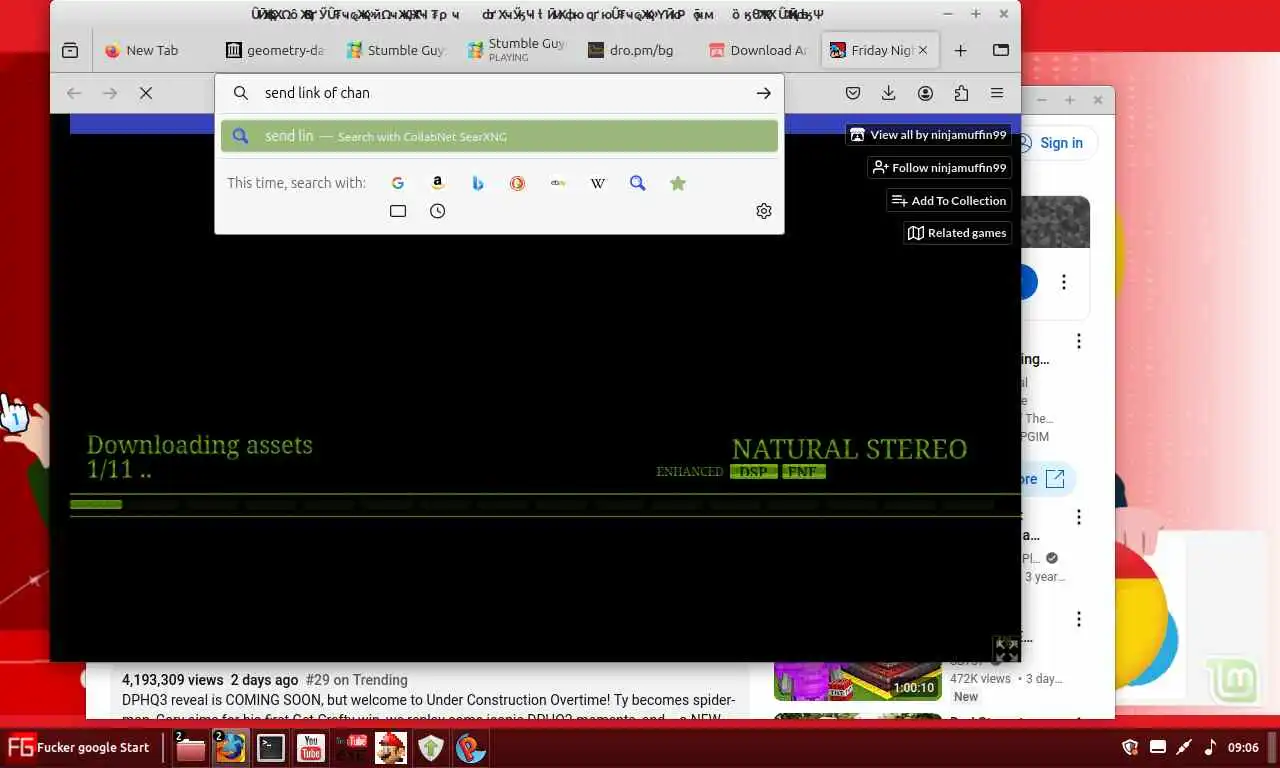Open the Firefox View icon left of tabs
The image size is (1280, 768).
click(70, 50)
